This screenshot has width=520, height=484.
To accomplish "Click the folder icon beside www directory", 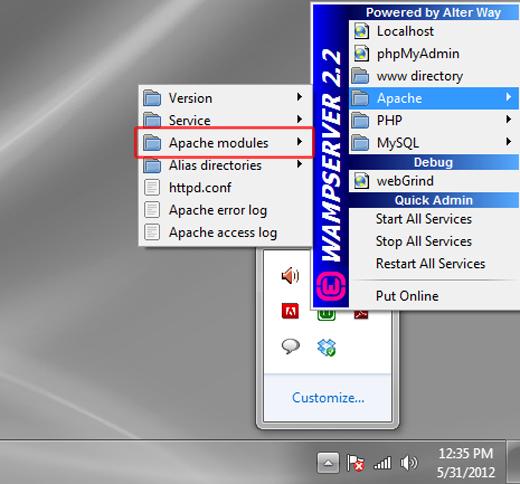I will [360, 76].
